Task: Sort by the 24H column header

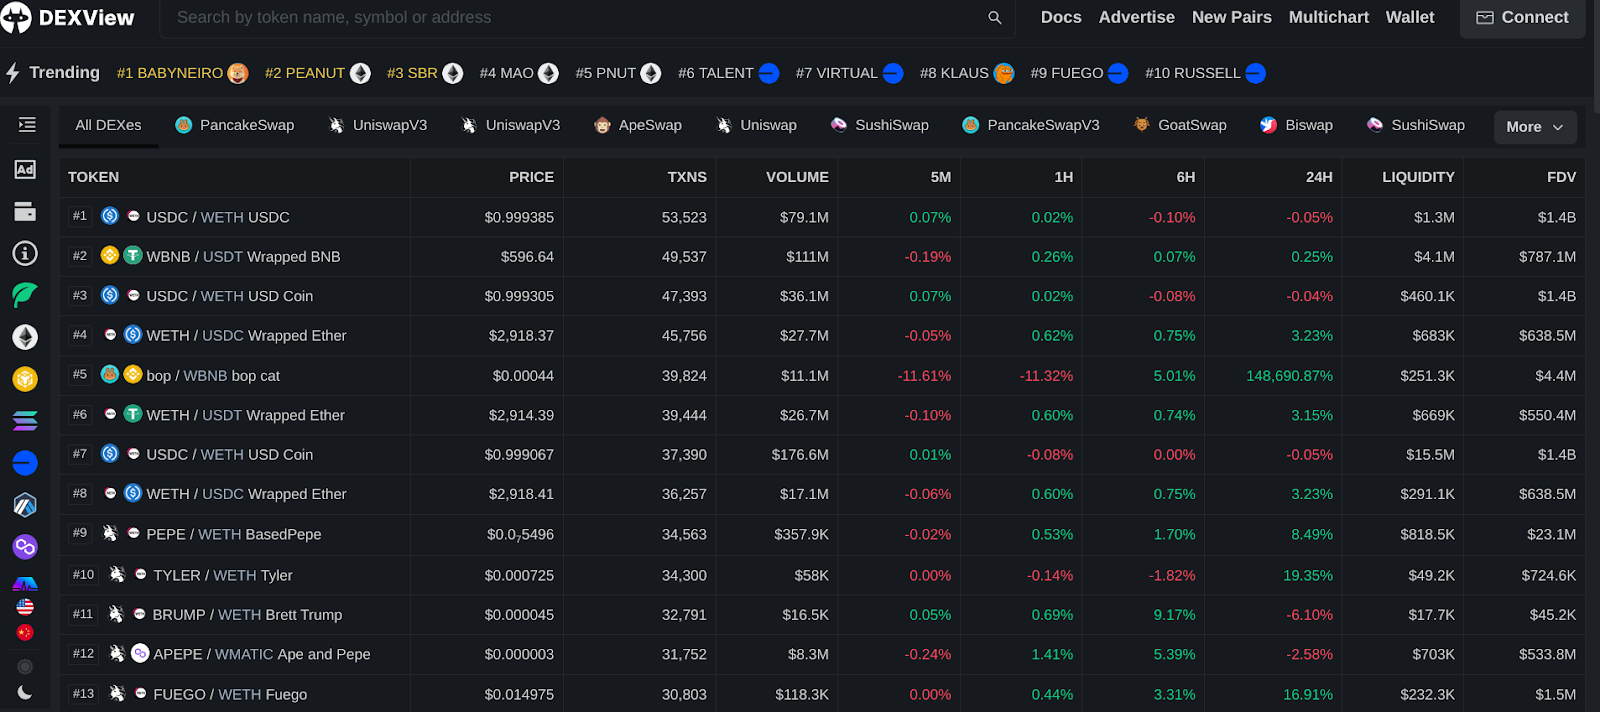Action: tap(1319, 177)
